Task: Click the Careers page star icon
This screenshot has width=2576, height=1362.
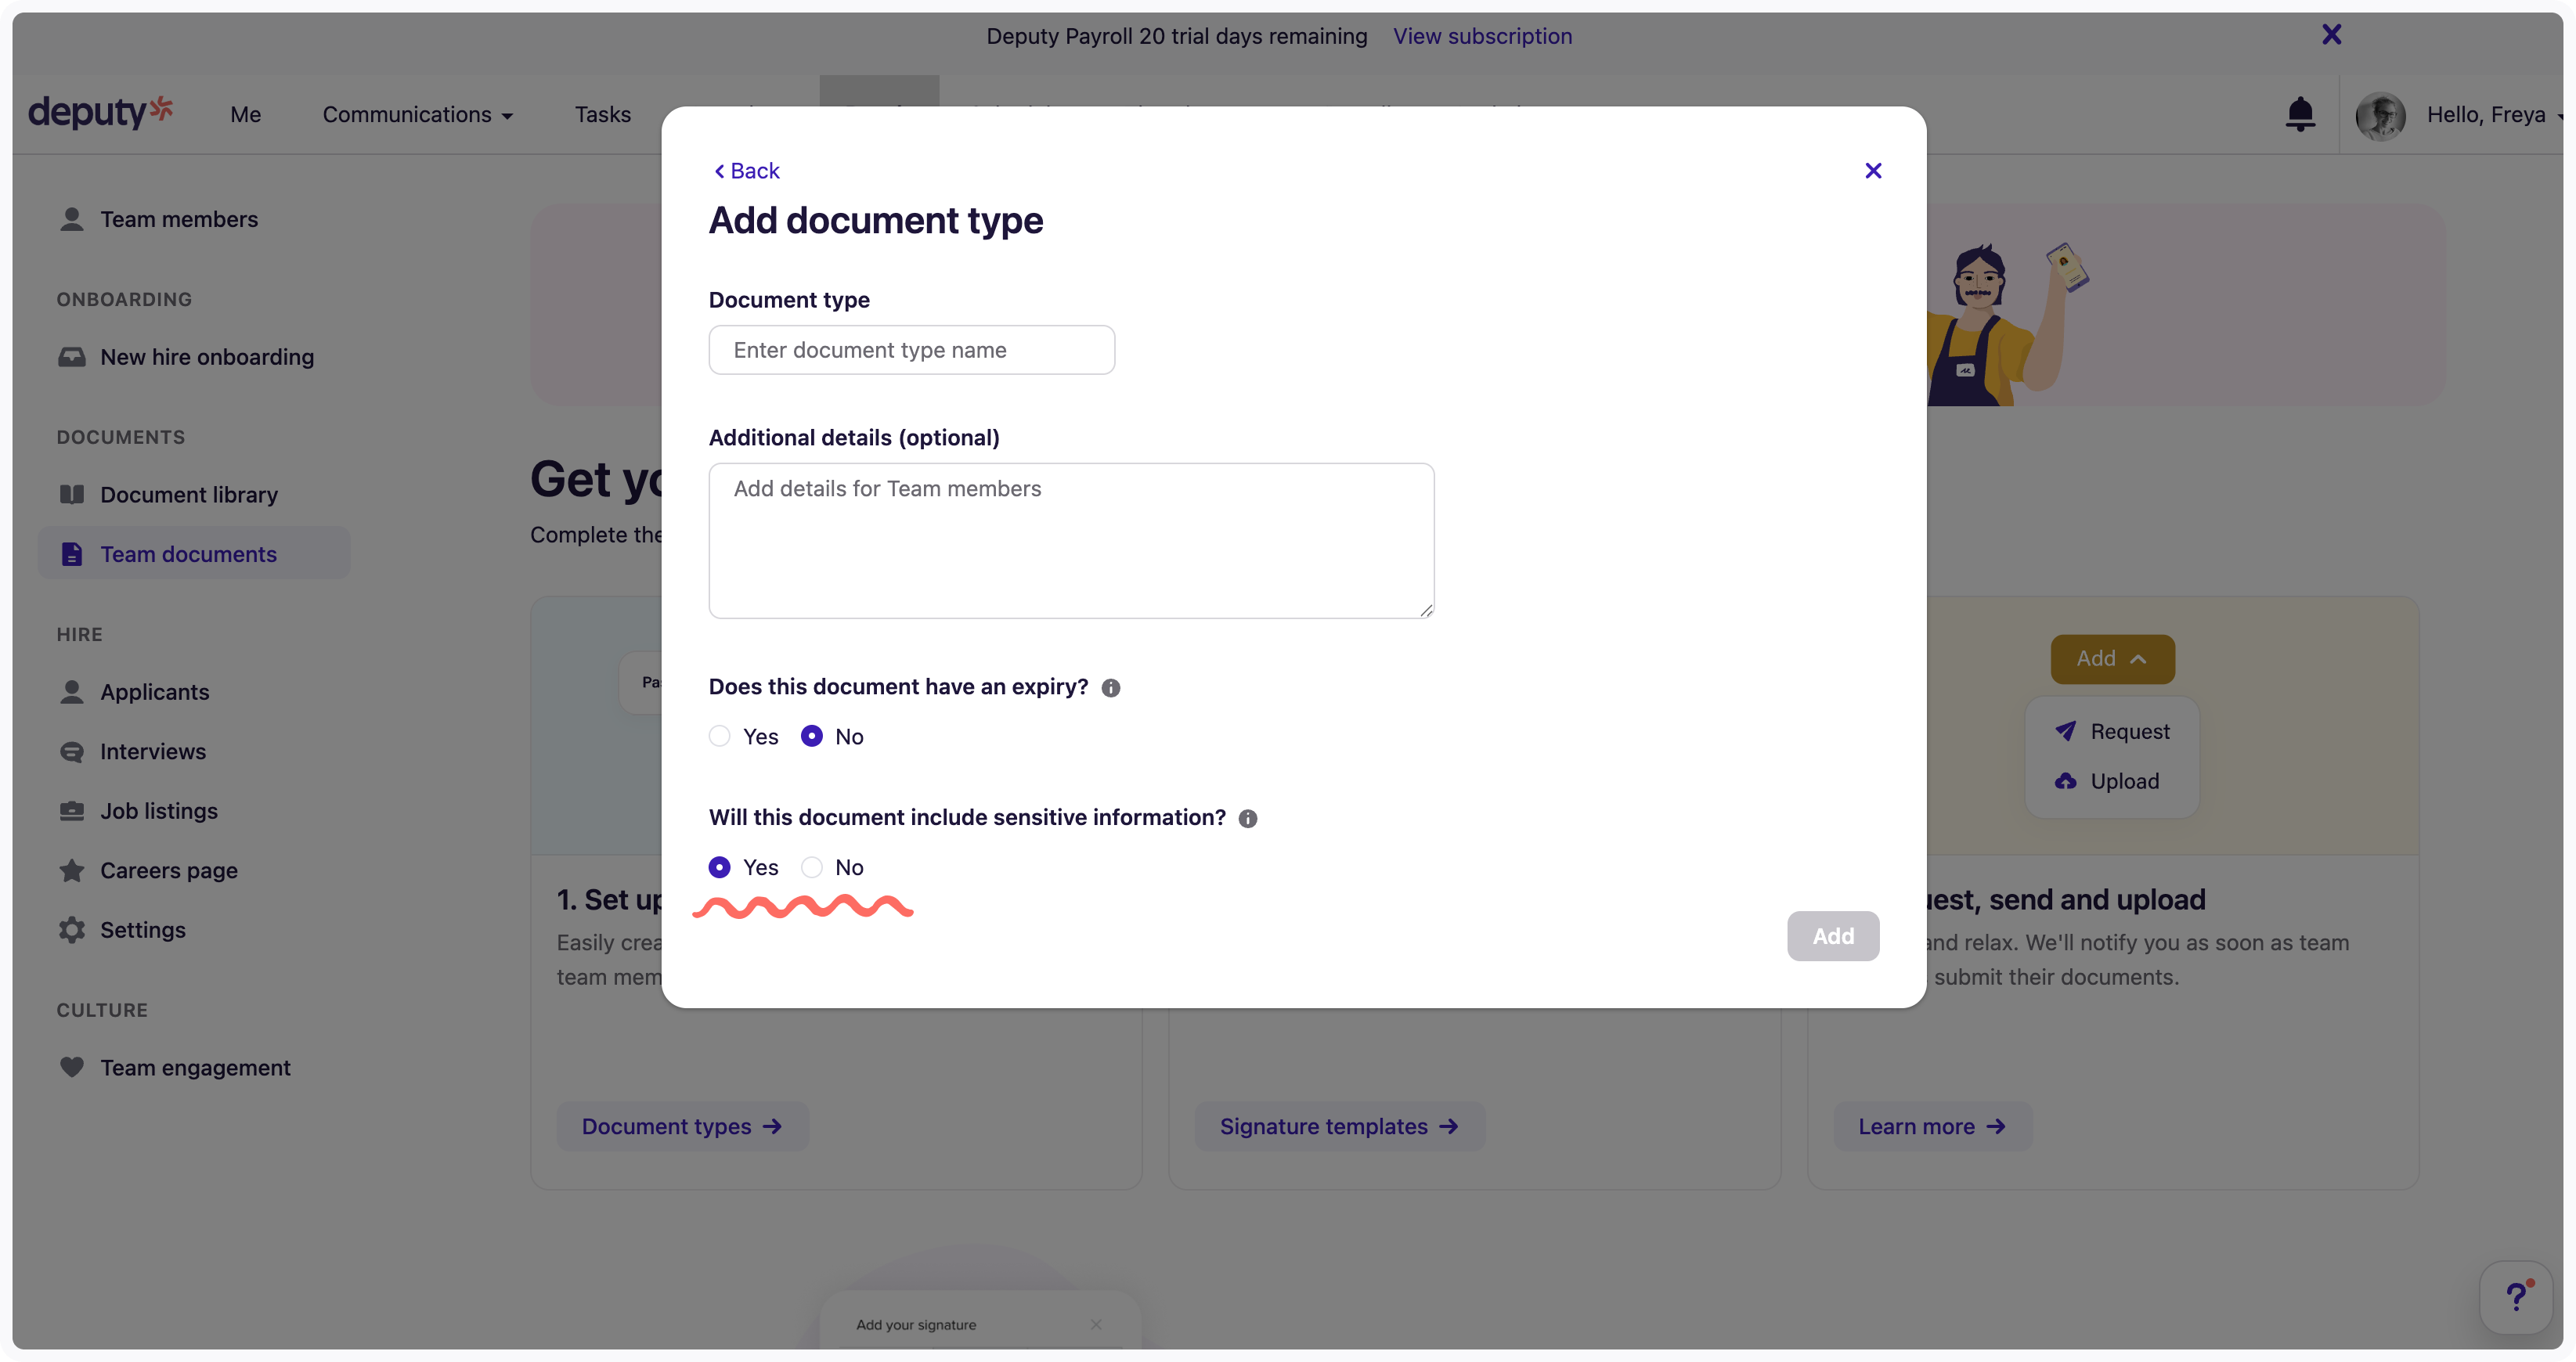Action: (72, 871)
